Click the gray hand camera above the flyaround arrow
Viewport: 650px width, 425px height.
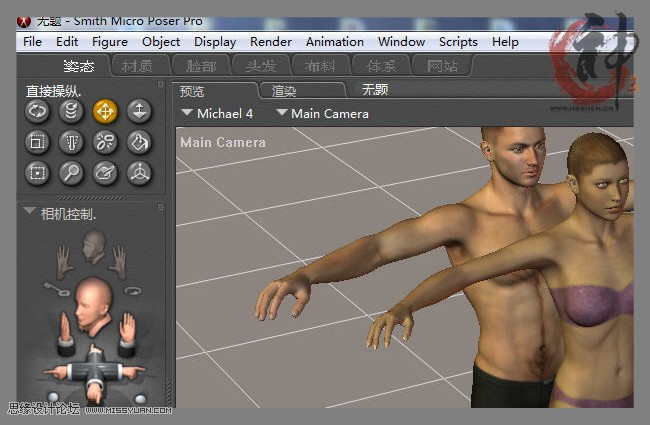119,261
